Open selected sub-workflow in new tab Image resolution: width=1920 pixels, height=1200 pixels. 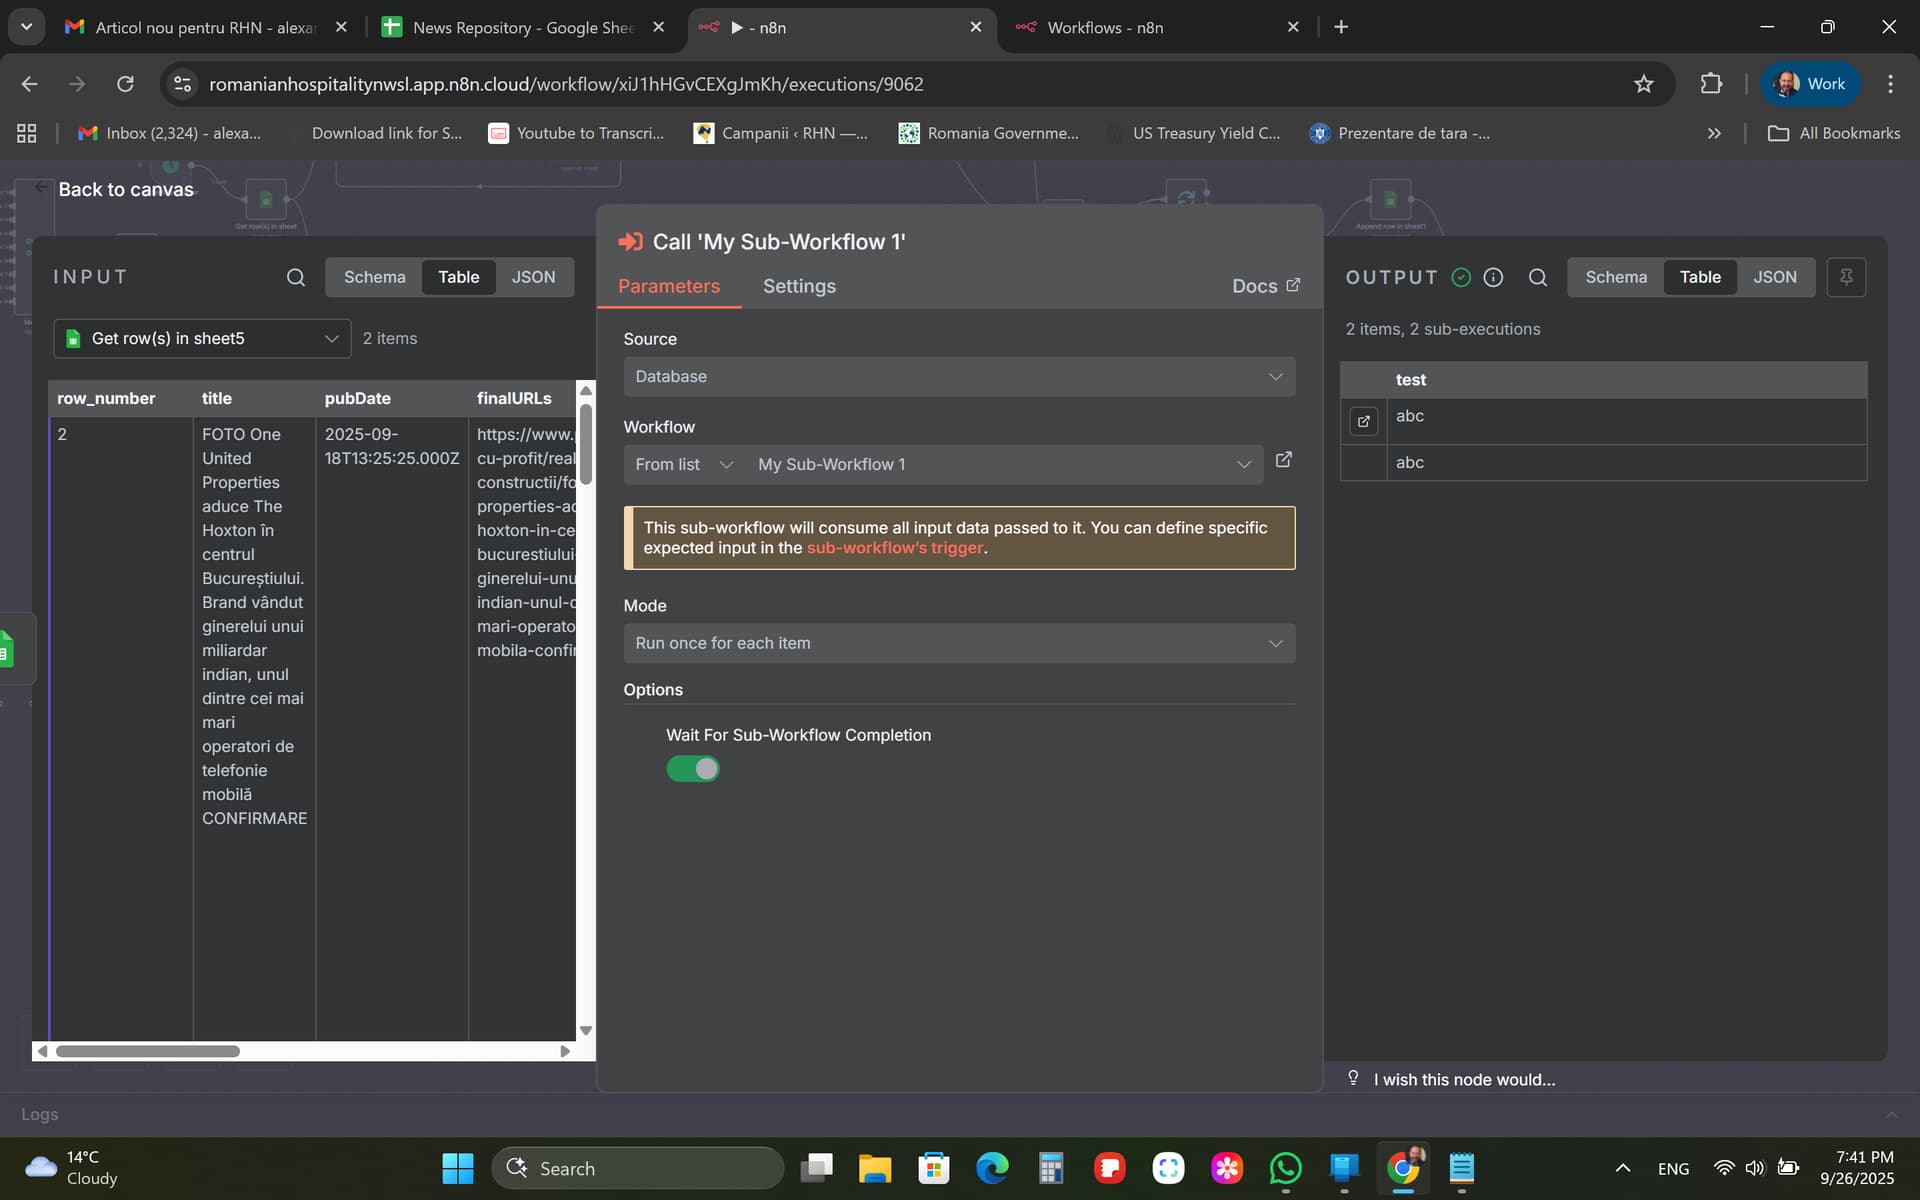pyautogui.click(x=1284, y=460)
